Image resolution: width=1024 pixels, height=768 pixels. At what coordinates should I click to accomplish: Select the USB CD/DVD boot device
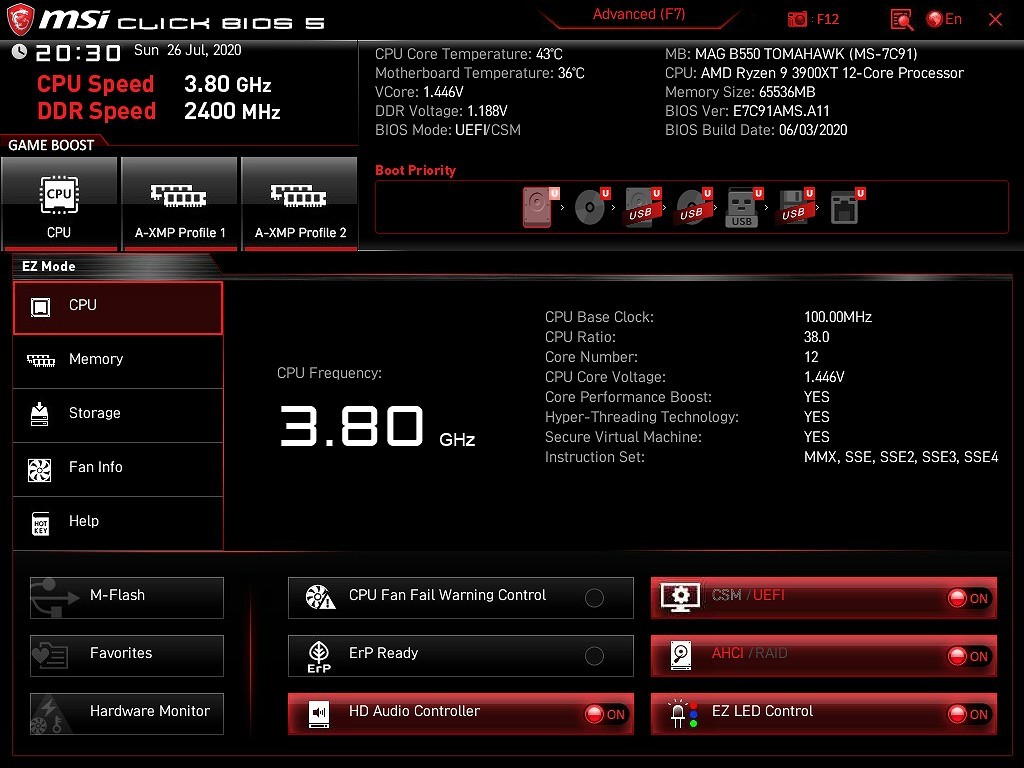(x=694, y=207)
